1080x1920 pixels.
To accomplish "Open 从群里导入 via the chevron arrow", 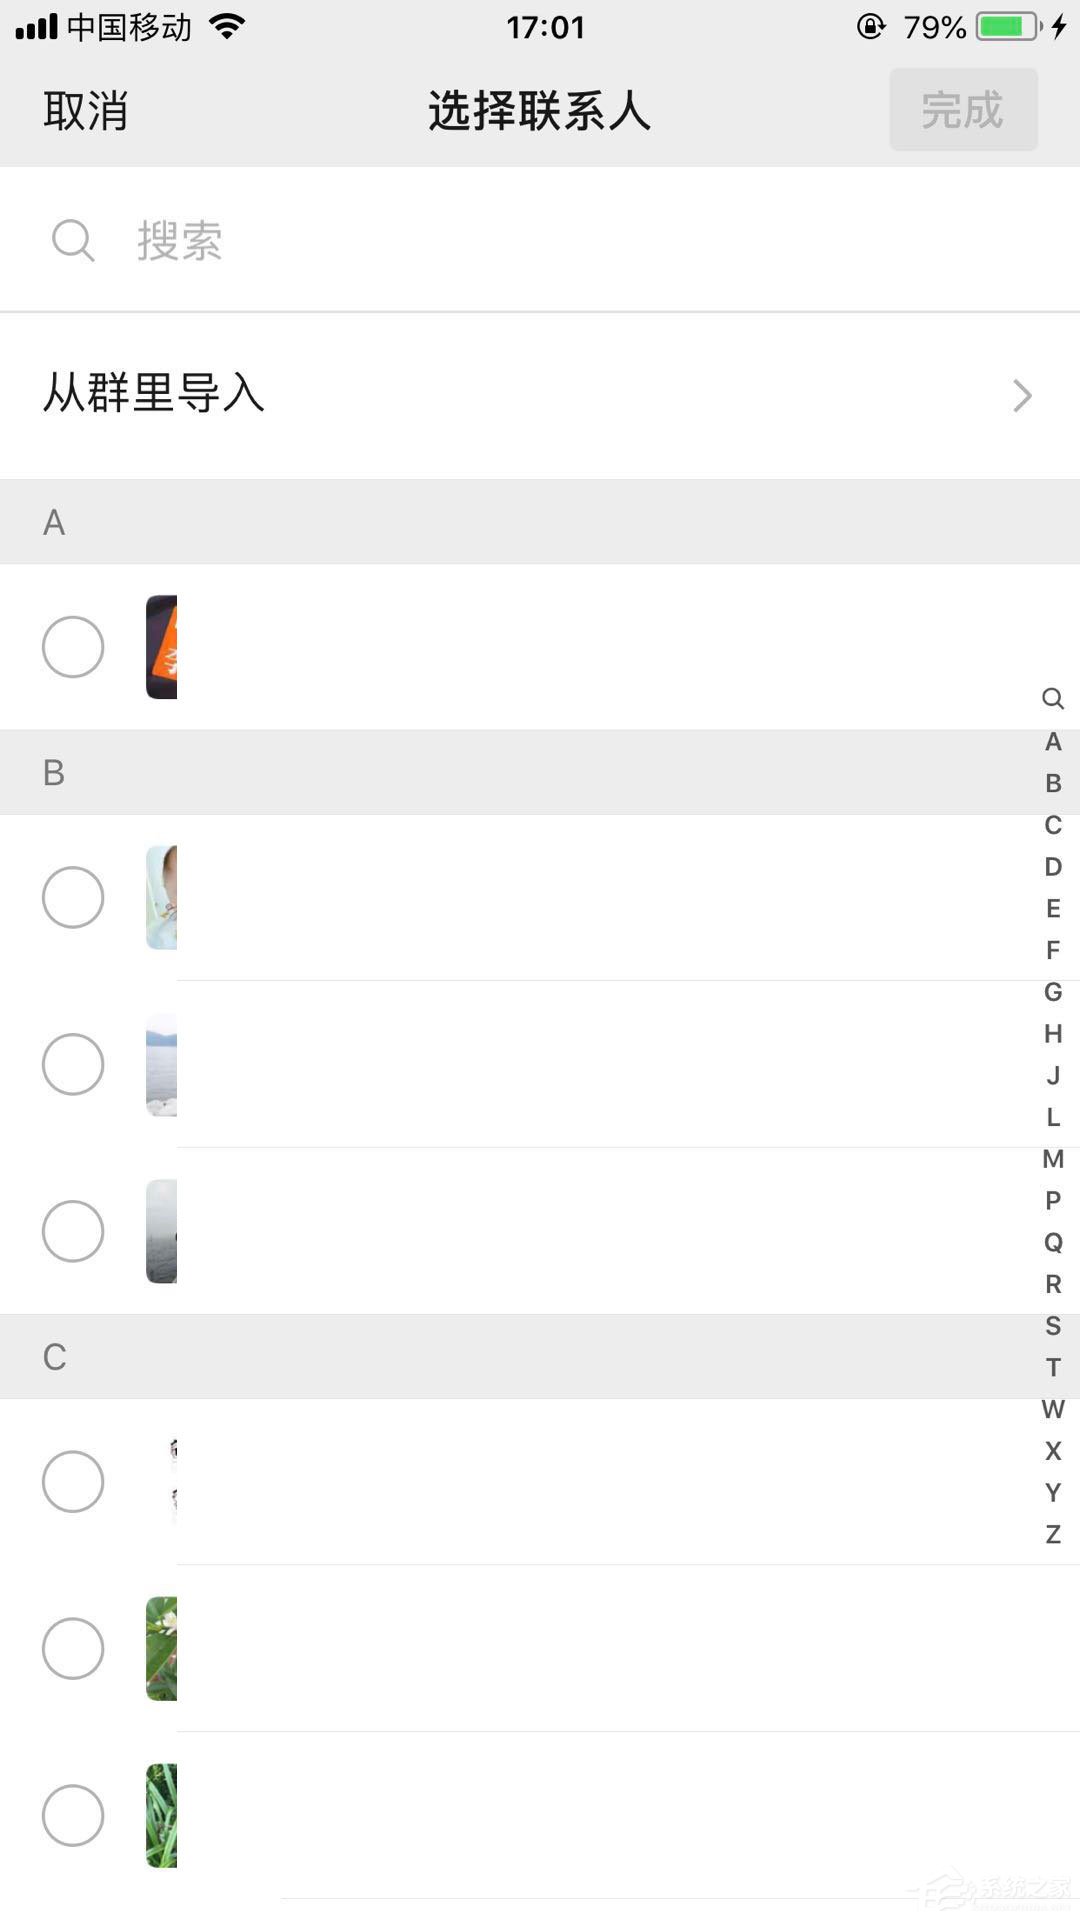I will tap(1021, 395).
